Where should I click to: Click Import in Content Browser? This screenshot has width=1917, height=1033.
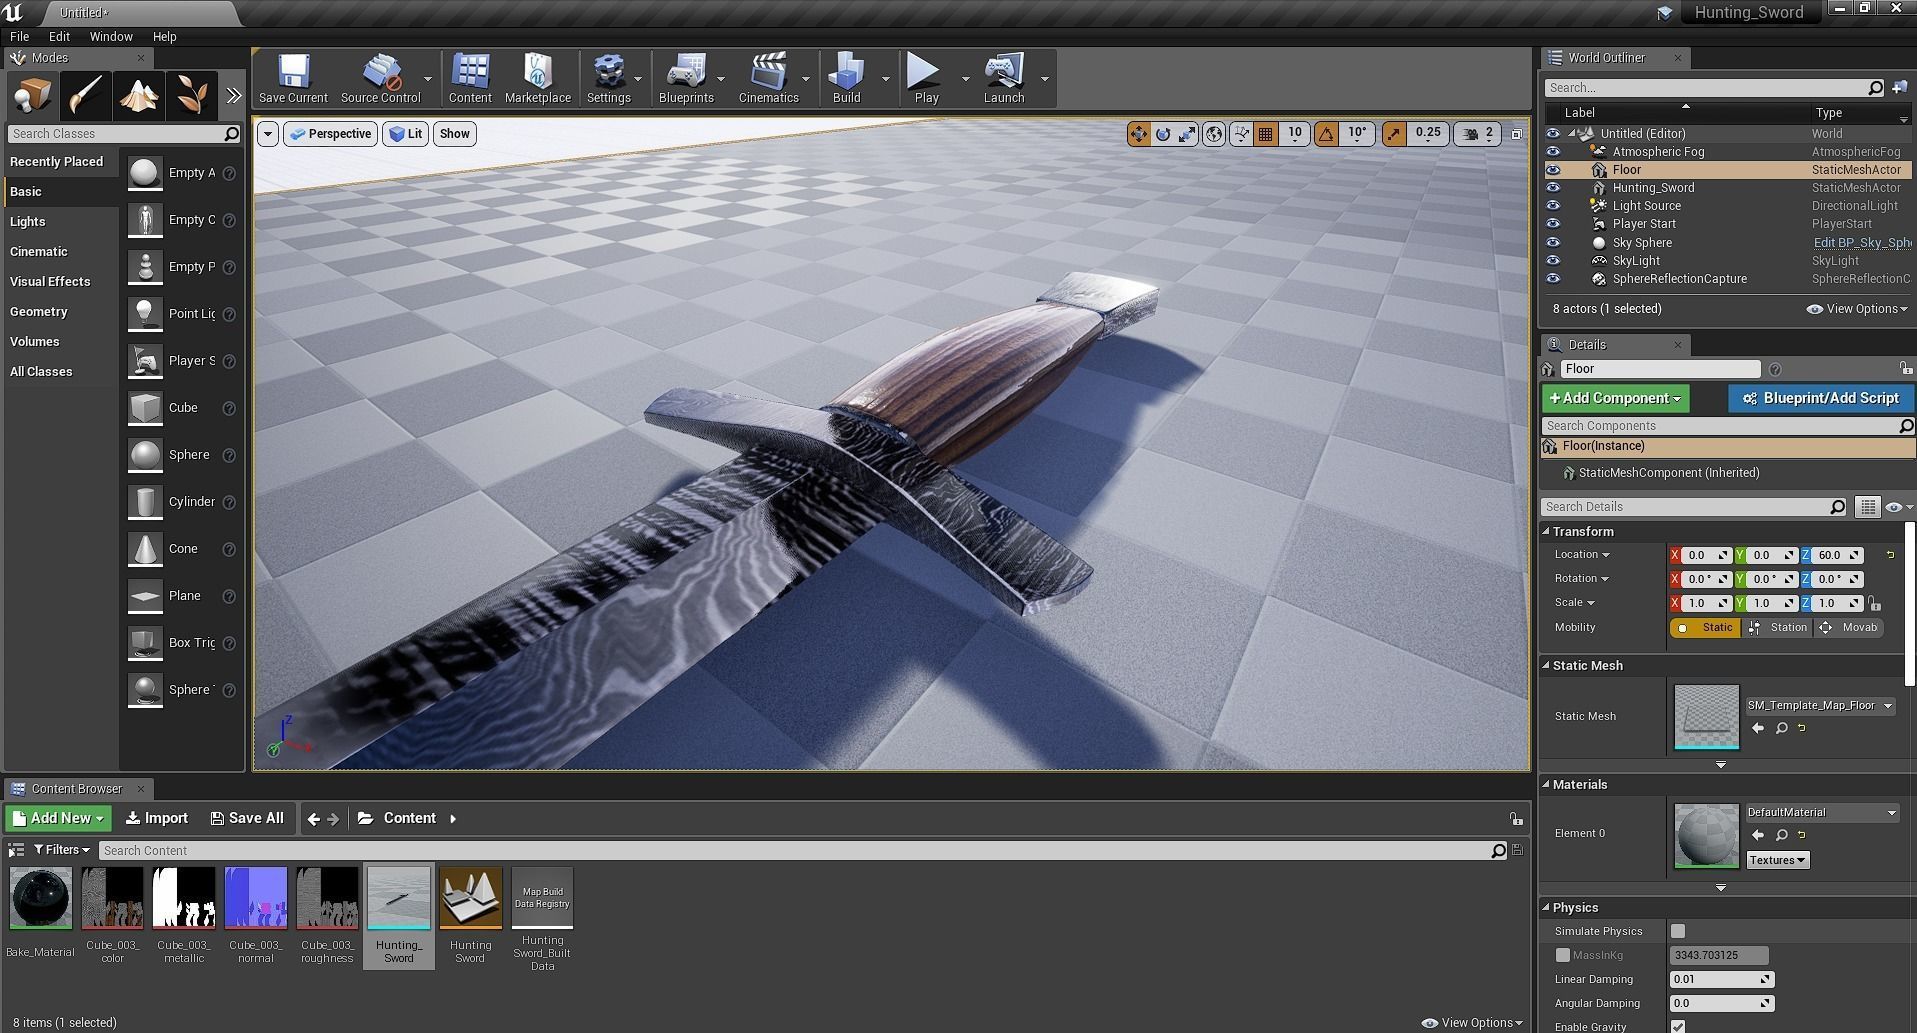[157, 818]
